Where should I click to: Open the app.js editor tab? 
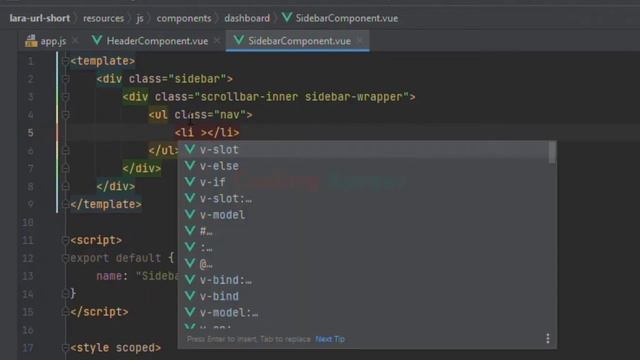pos(45,41)
